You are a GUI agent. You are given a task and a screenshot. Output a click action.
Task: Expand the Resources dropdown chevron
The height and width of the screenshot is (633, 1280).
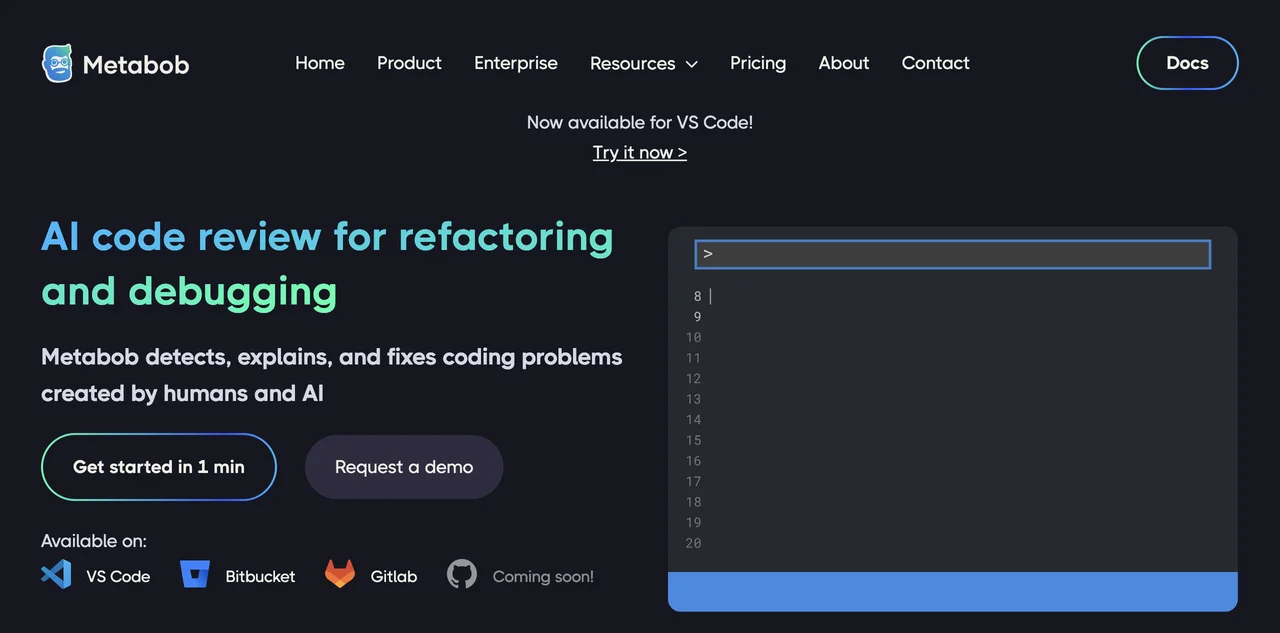(691, 64)
